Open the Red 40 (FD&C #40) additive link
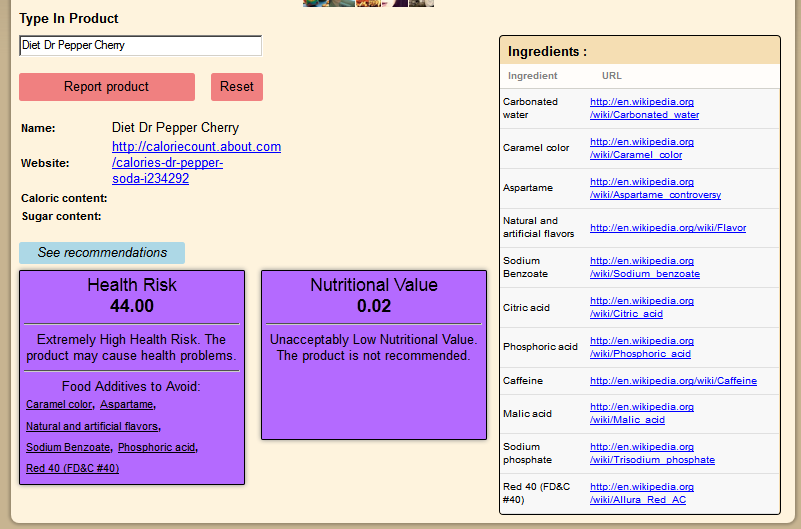The height and width of the screenshot is (529, 801). (73, 468)
